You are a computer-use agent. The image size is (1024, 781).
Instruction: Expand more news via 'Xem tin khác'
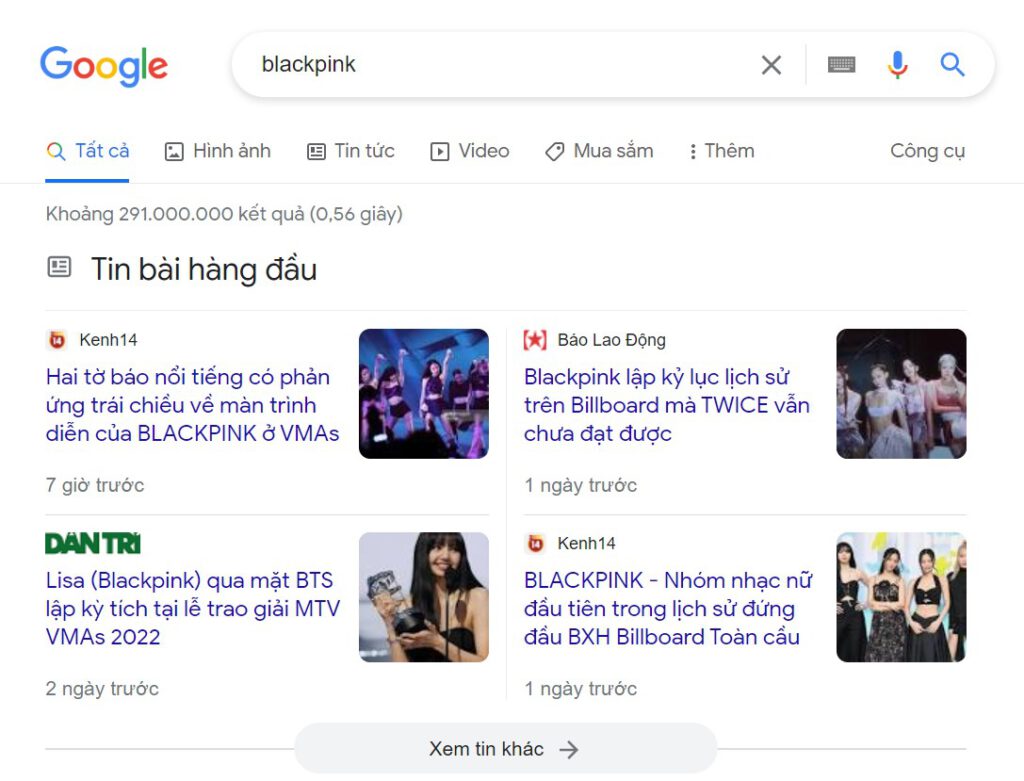coord(506,748)
